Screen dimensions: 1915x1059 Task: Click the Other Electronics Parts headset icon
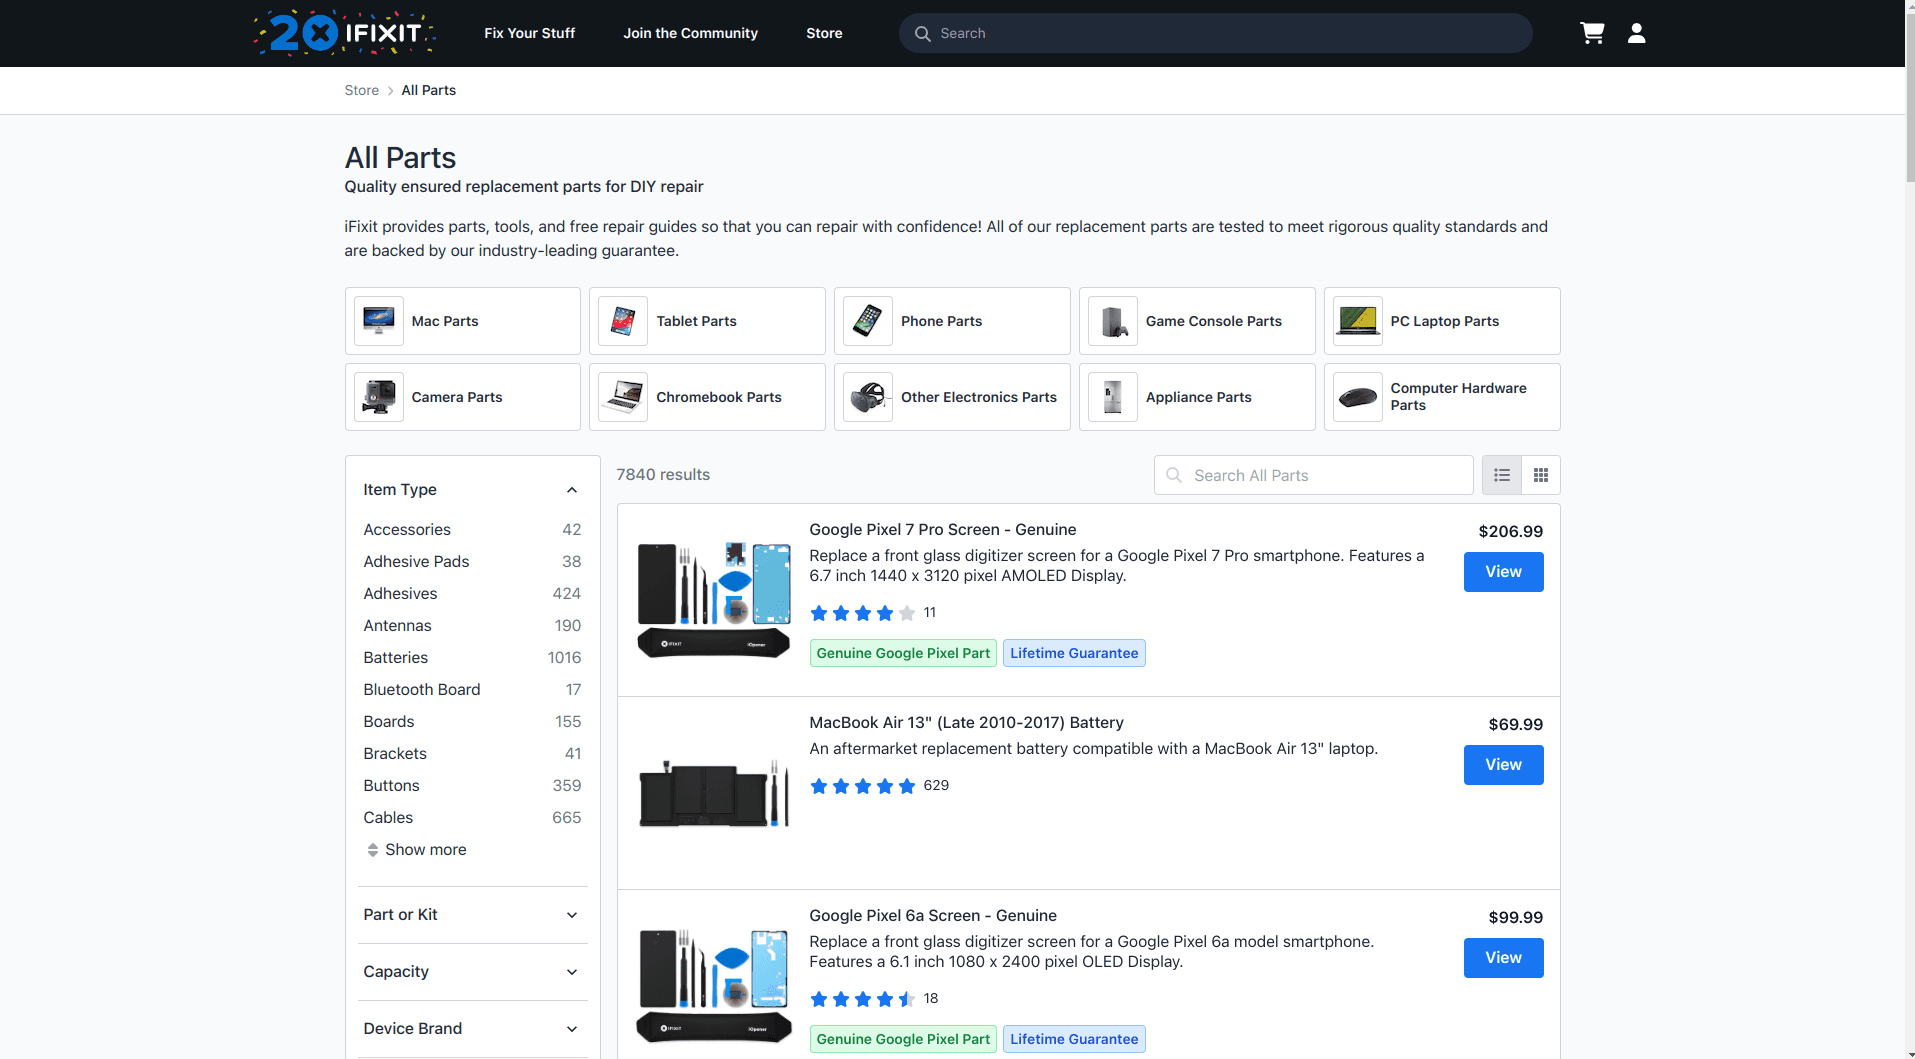coord(868,397)
